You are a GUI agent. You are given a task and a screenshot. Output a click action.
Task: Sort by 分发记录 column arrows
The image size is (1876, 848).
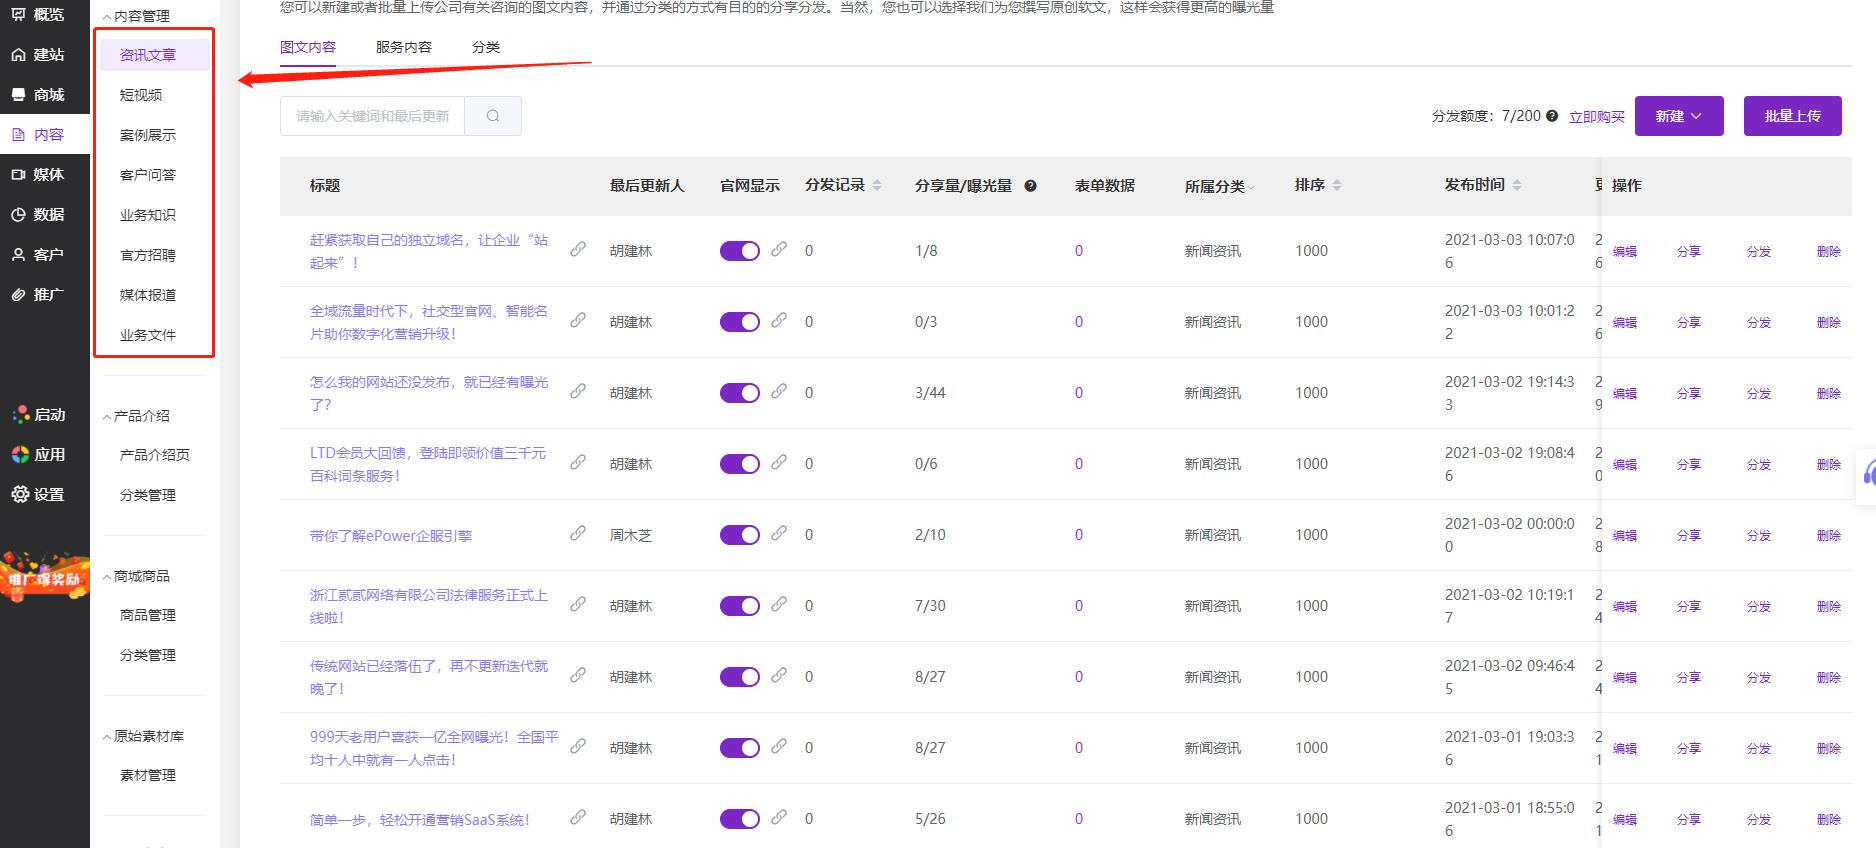click(x=877, y=186)
